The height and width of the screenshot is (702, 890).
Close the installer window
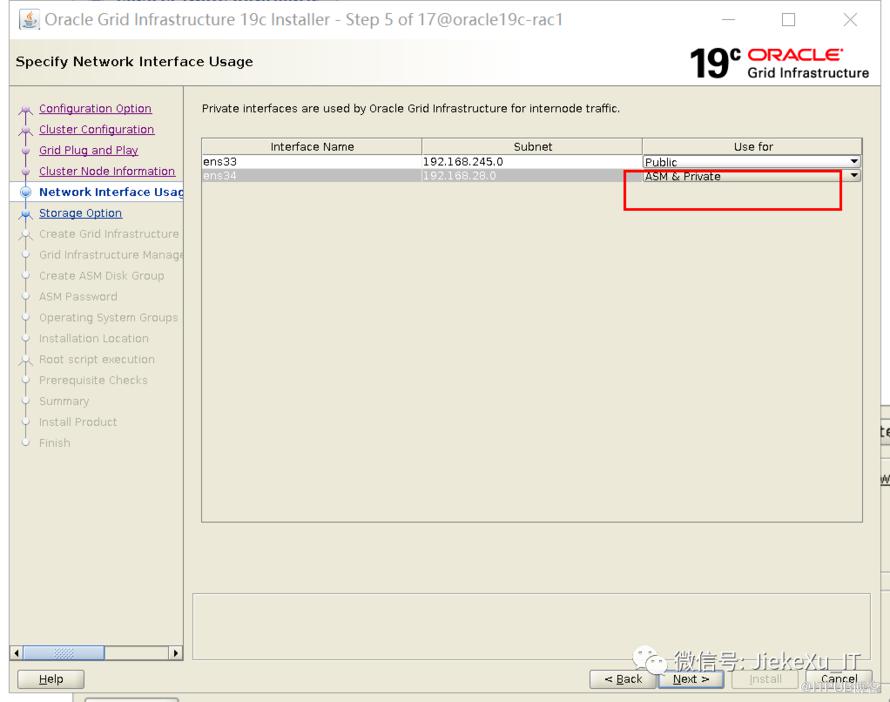[849, 20]
